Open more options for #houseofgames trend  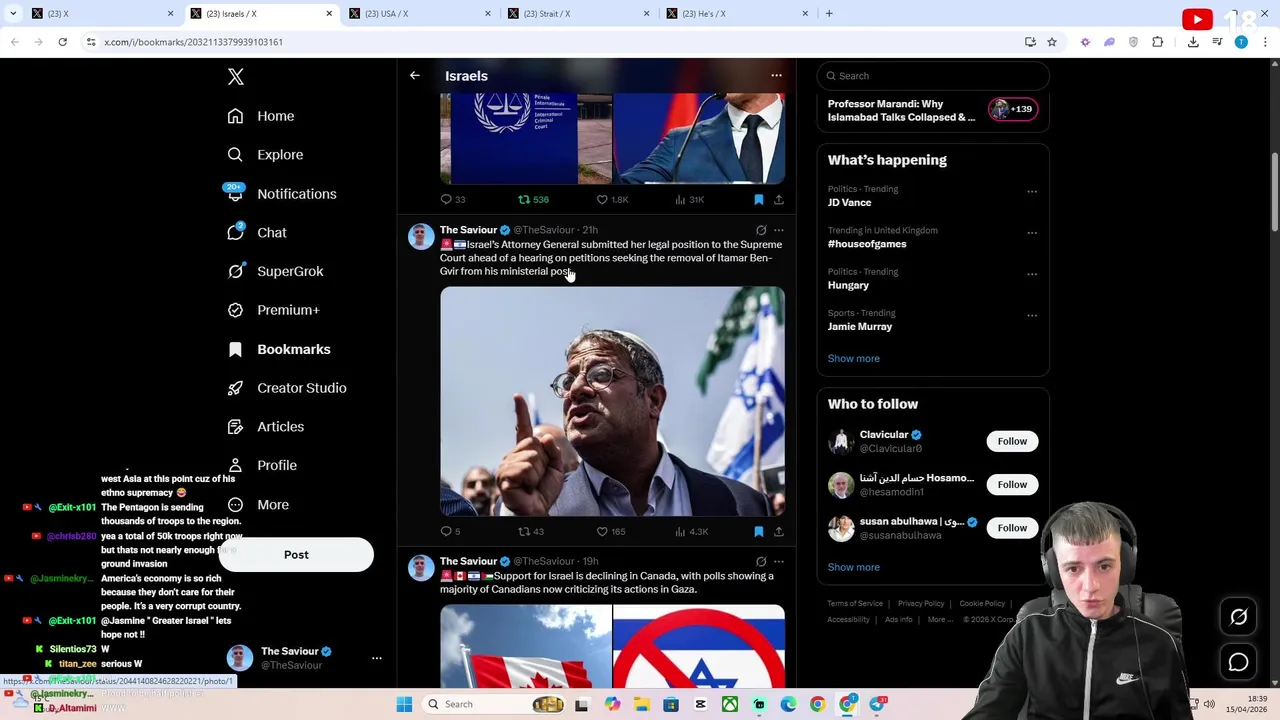pyautogui.click(x=1031, y=233)
